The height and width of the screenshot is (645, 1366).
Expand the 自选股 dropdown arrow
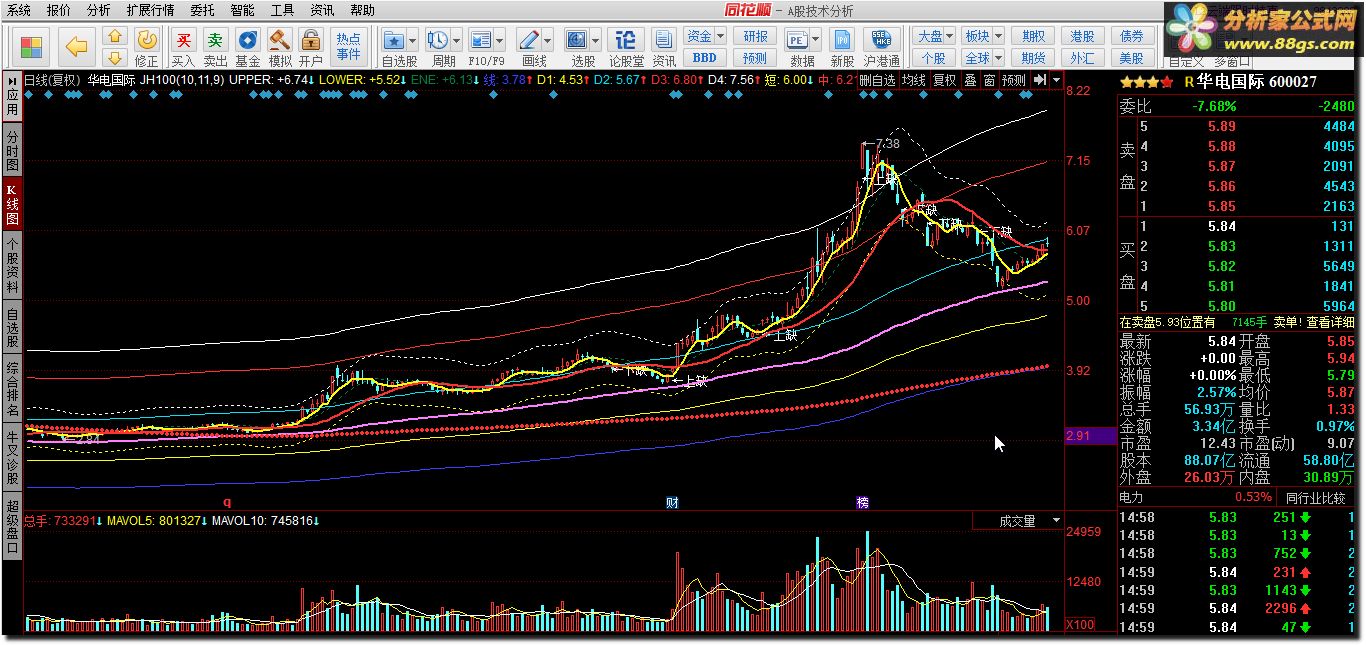coord(413,40)
